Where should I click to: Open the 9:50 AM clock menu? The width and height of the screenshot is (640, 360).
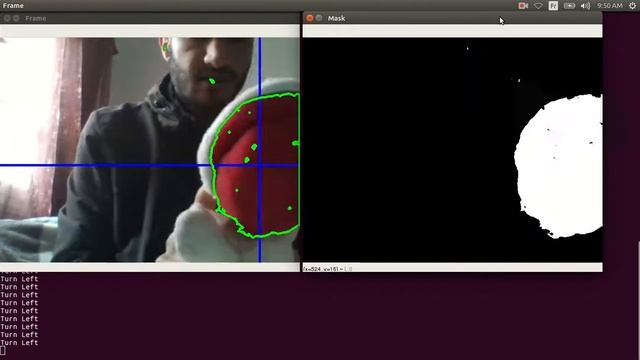coord(609,6)
